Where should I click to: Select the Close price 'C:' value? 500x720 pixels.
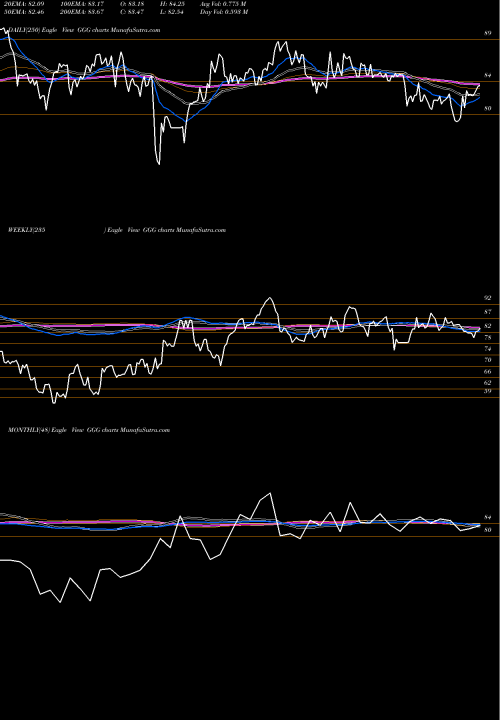click(x=130, y=12)
